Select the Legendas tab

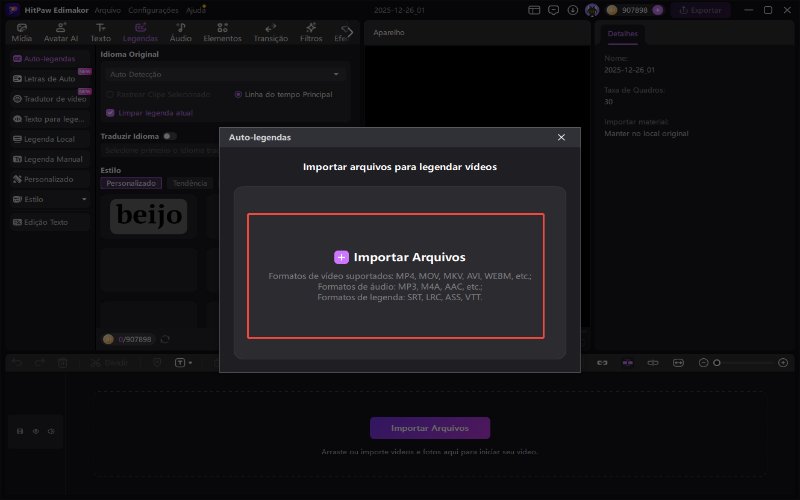click(140, 33)
